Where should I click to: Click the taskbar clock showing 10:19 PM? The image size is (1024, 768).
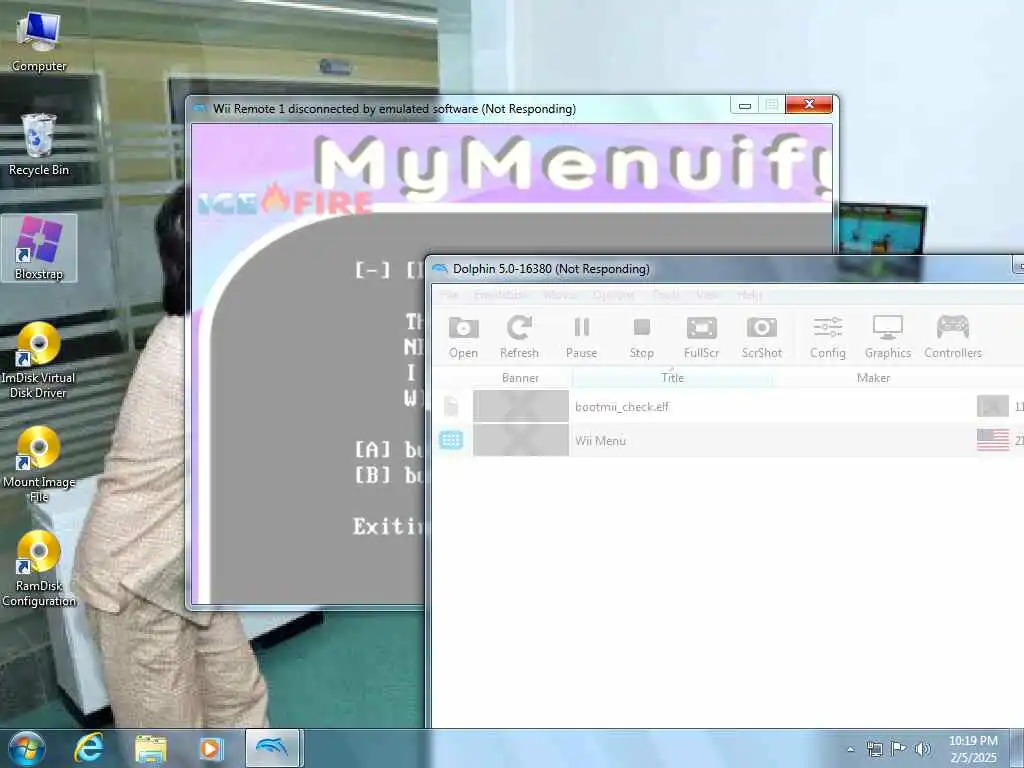[973, 749]
